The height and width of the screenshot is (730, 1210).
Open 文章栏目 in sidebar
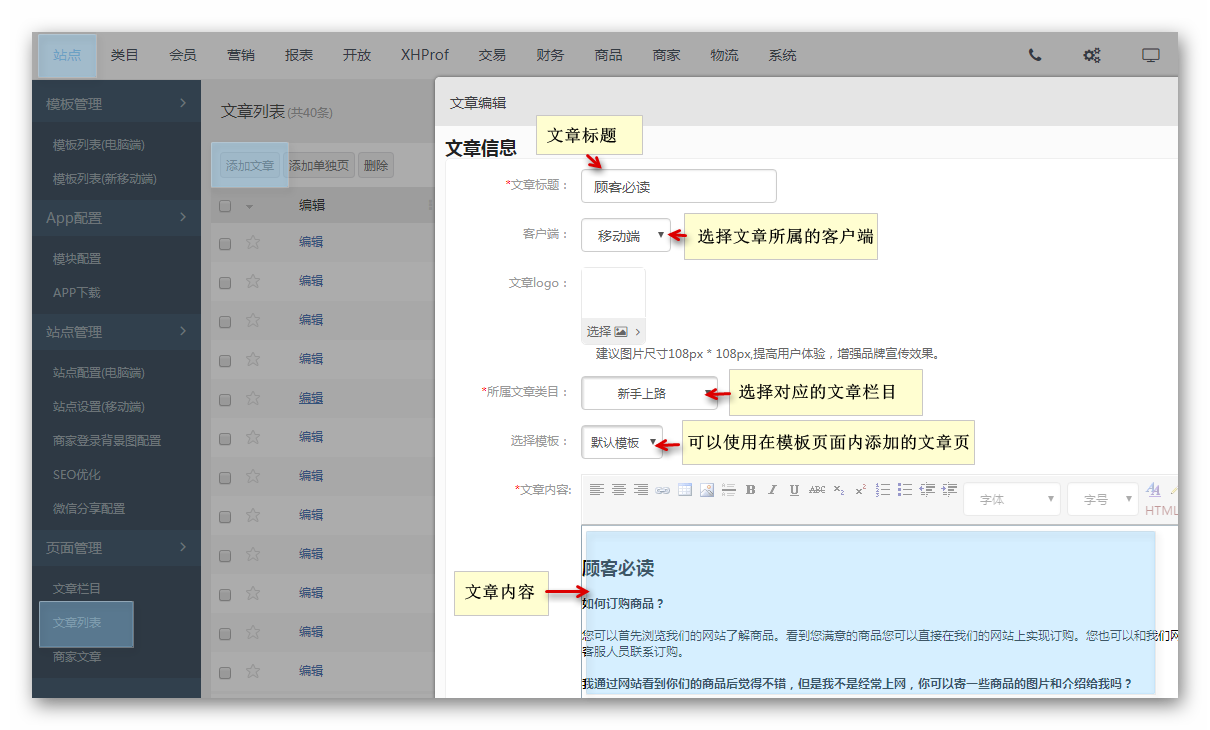pyautogui.click(x=77, y=589)
